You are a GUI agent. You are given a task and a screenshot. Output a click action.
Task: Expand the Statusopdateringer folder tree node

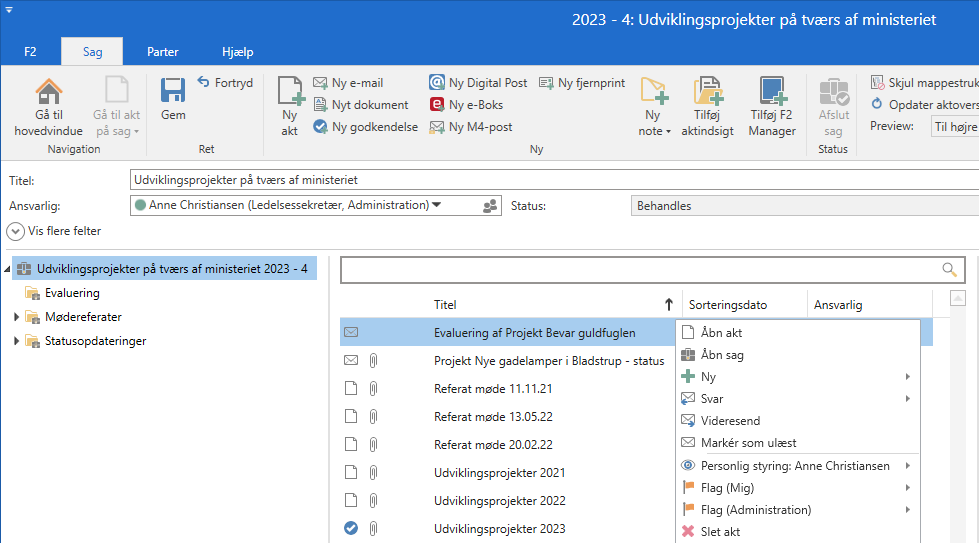(16, 341)
